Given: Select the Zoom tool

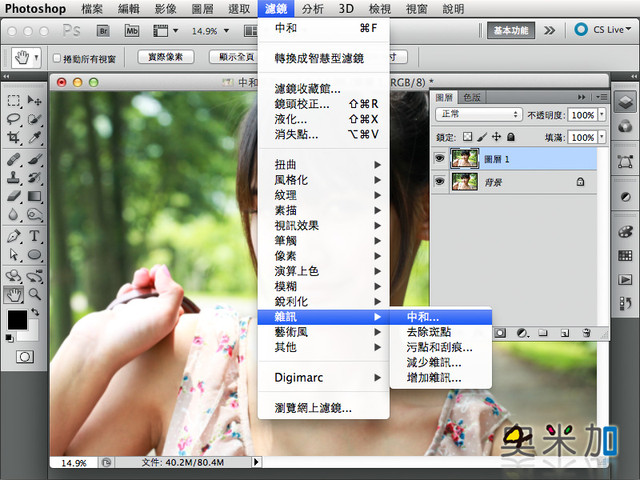Looking at the screenshot, I should click(x=34, y=294).
